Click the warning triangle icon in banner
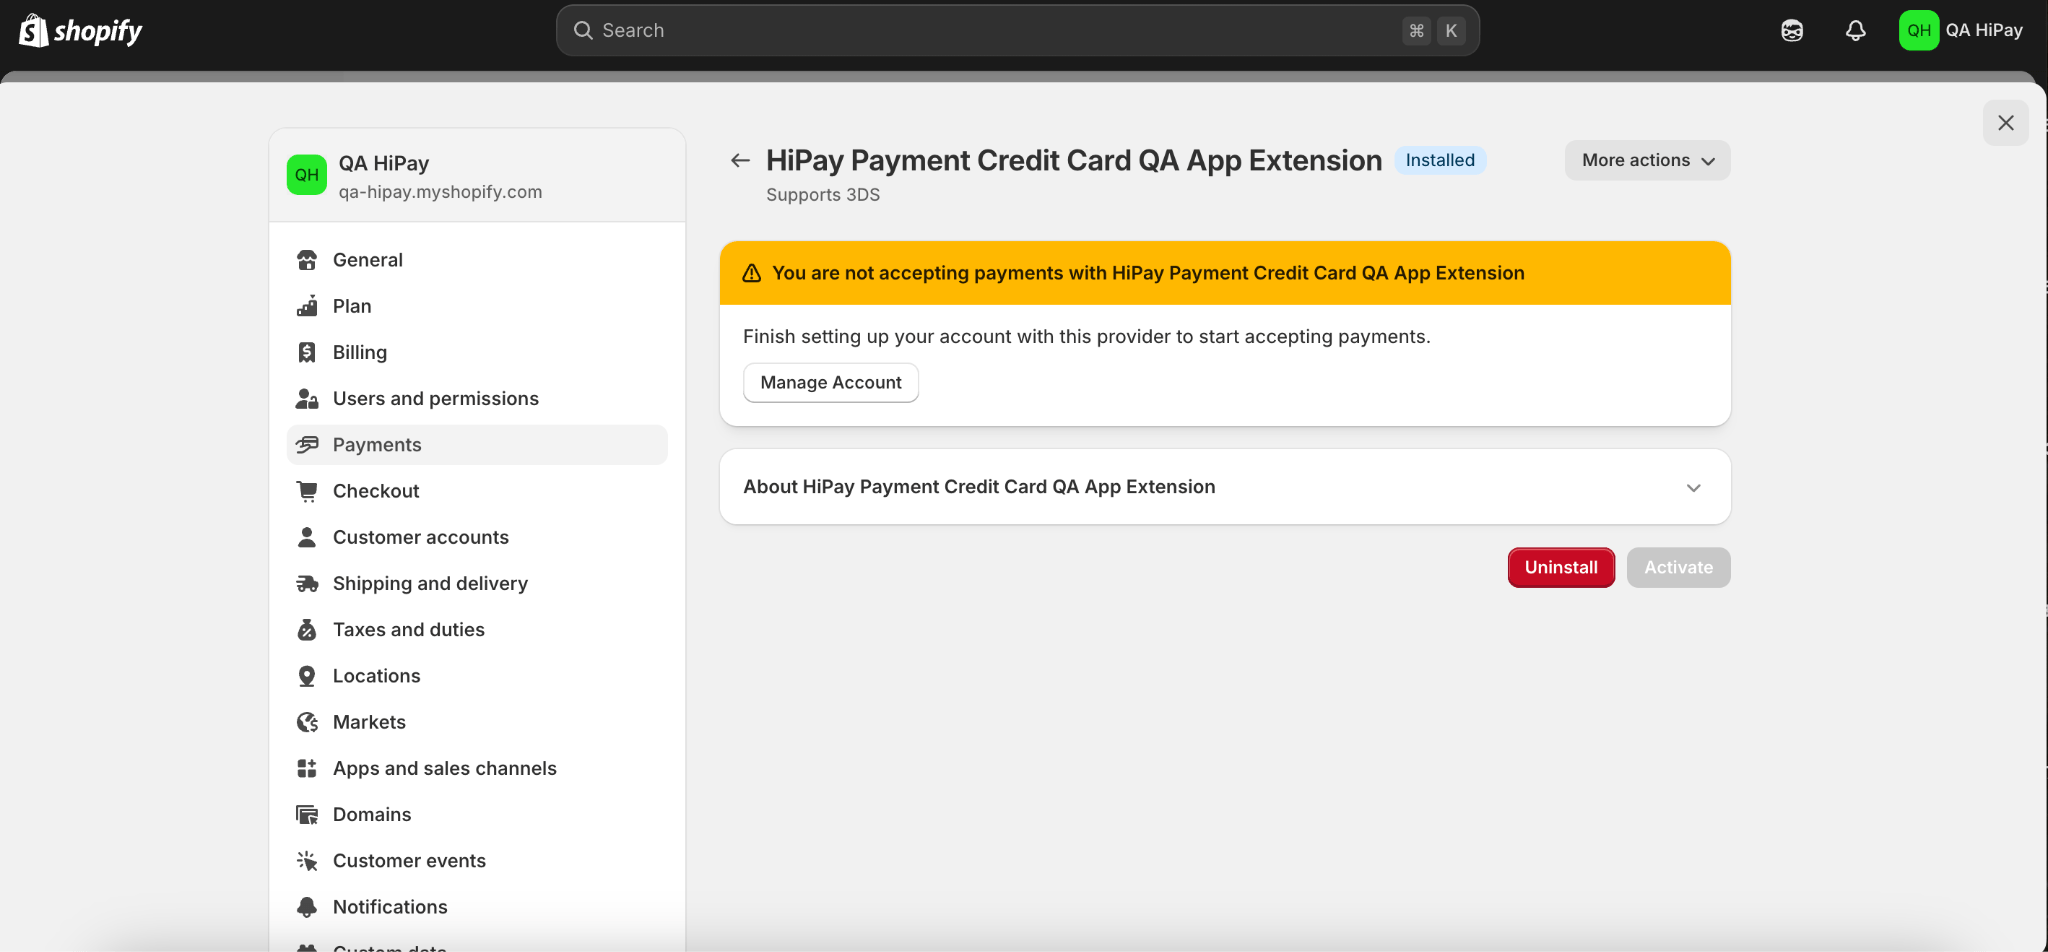The width and height of the screenshot is (2048, 952). pyautogui.click(x=752, y=273)
